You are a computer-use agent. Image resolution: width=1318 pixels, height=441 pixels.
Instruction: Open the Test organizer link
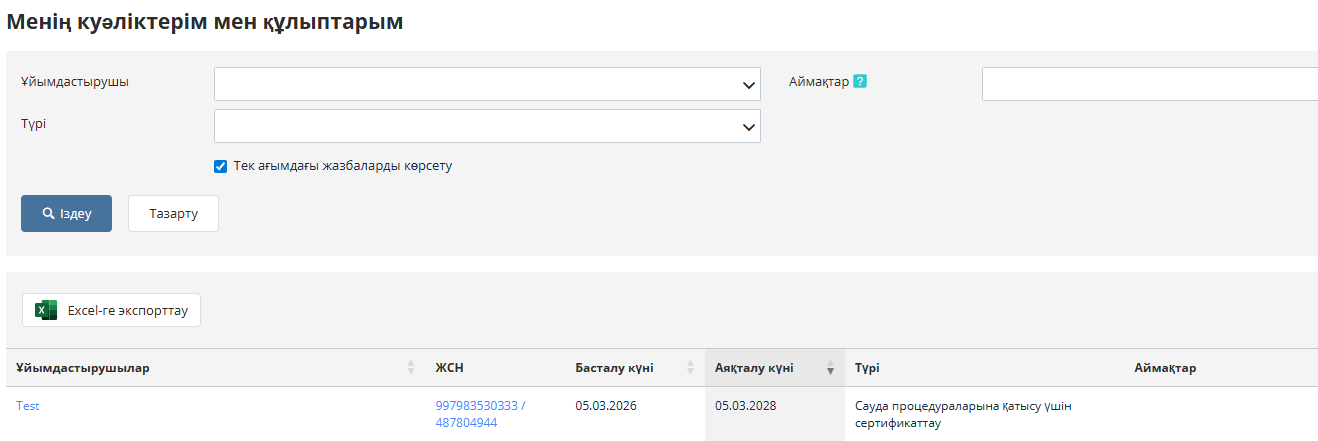(28, 406)
